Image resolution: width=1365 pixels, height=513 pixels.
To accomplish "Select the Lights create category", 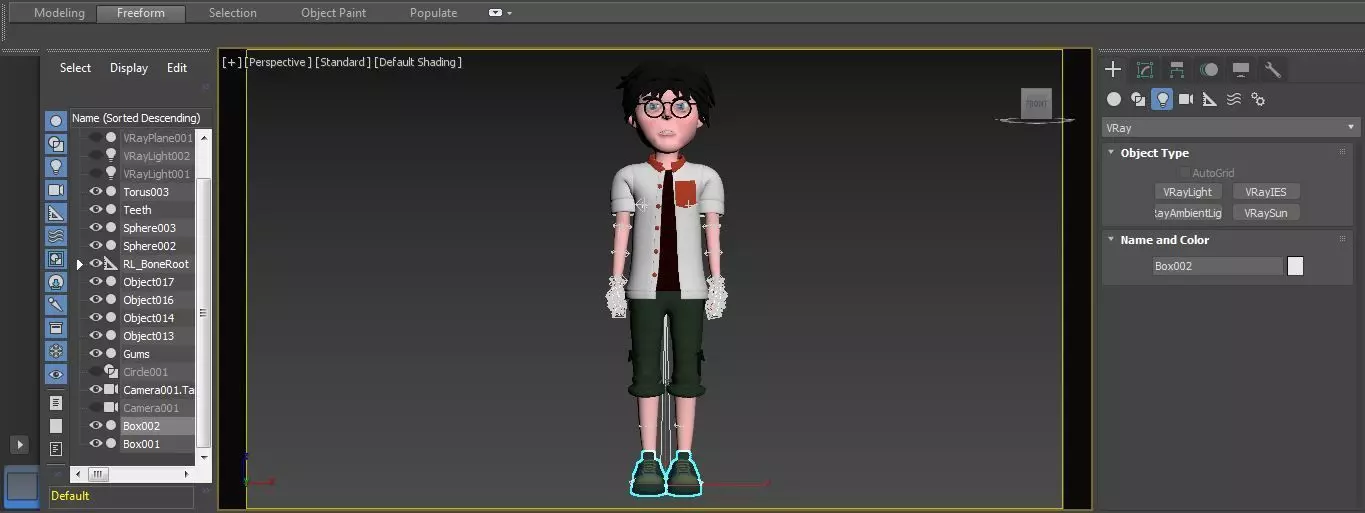I will point(1162,99).
